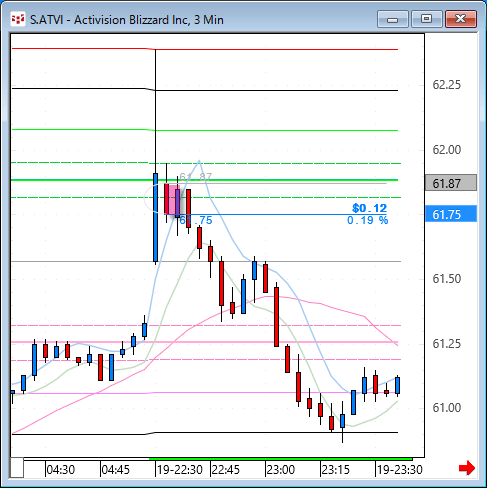Close the S.ATVI chart window

(x=461, y=19)
